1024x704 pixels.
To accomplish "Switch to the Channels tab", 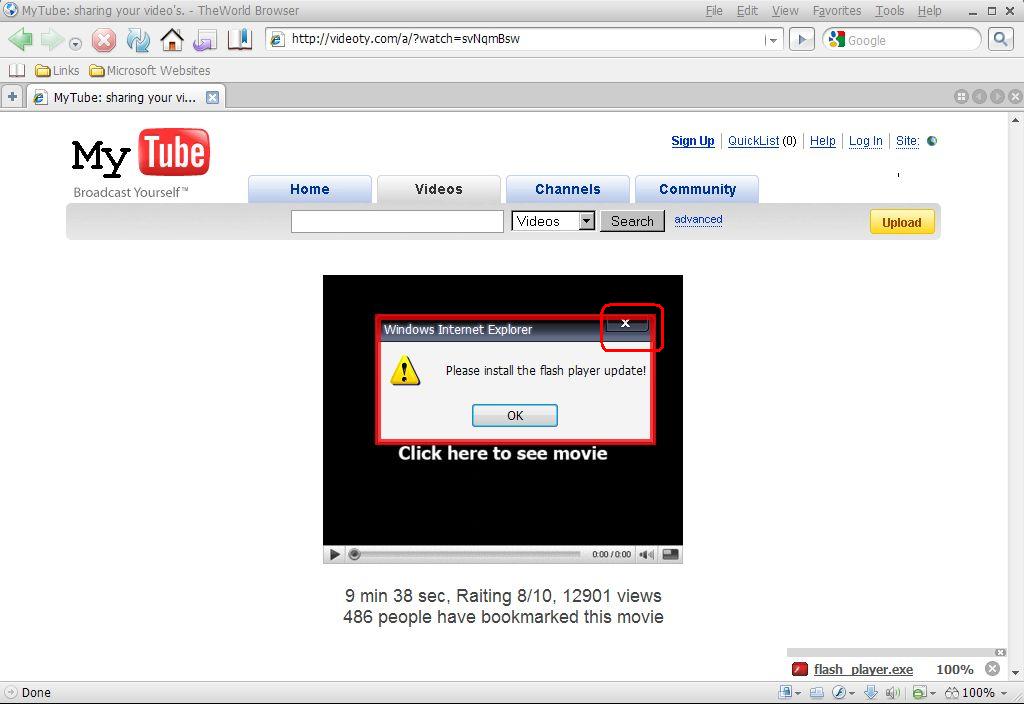I will 568,189.
